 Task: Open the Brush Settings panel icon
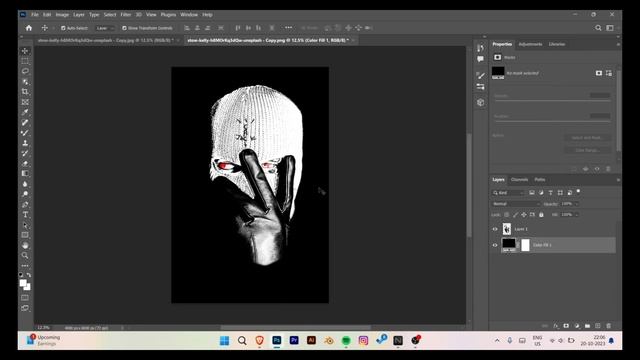tap(480, 76)
